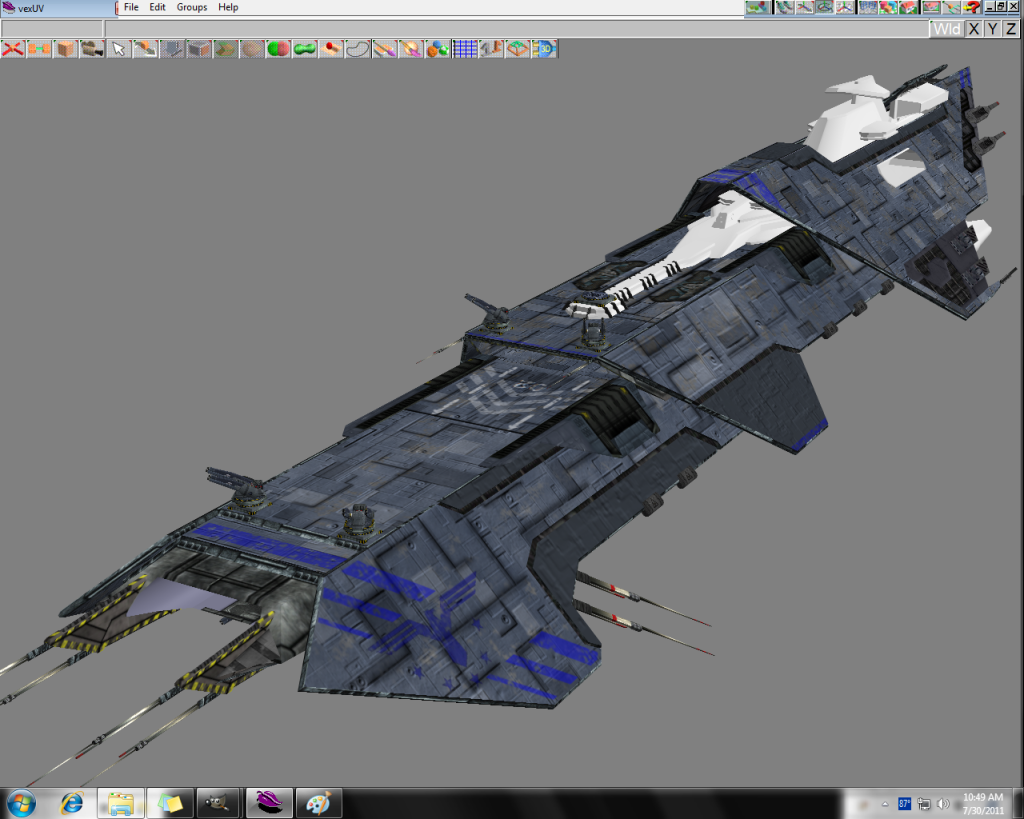Select the colored spheres material tool

click(x=438, y=49)
